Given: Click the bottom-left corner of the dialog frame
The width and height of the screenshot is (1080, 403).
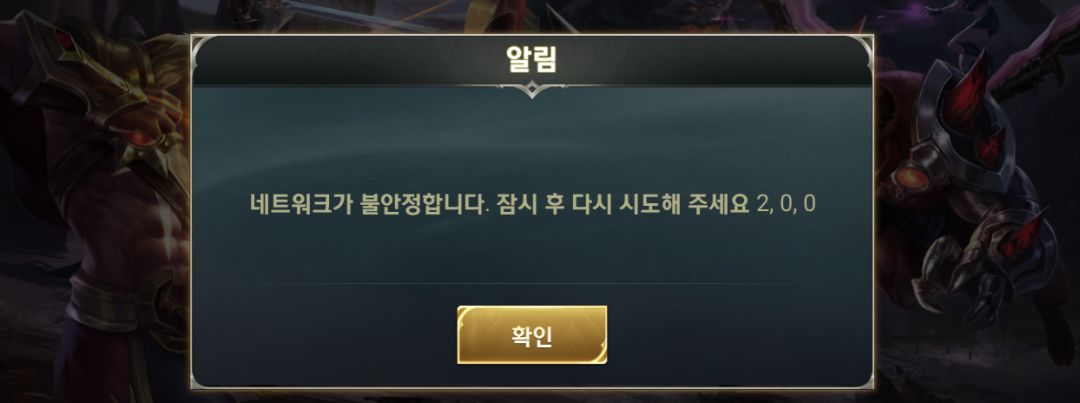Looking at the screenshot, I should click(x=200, y=380).
